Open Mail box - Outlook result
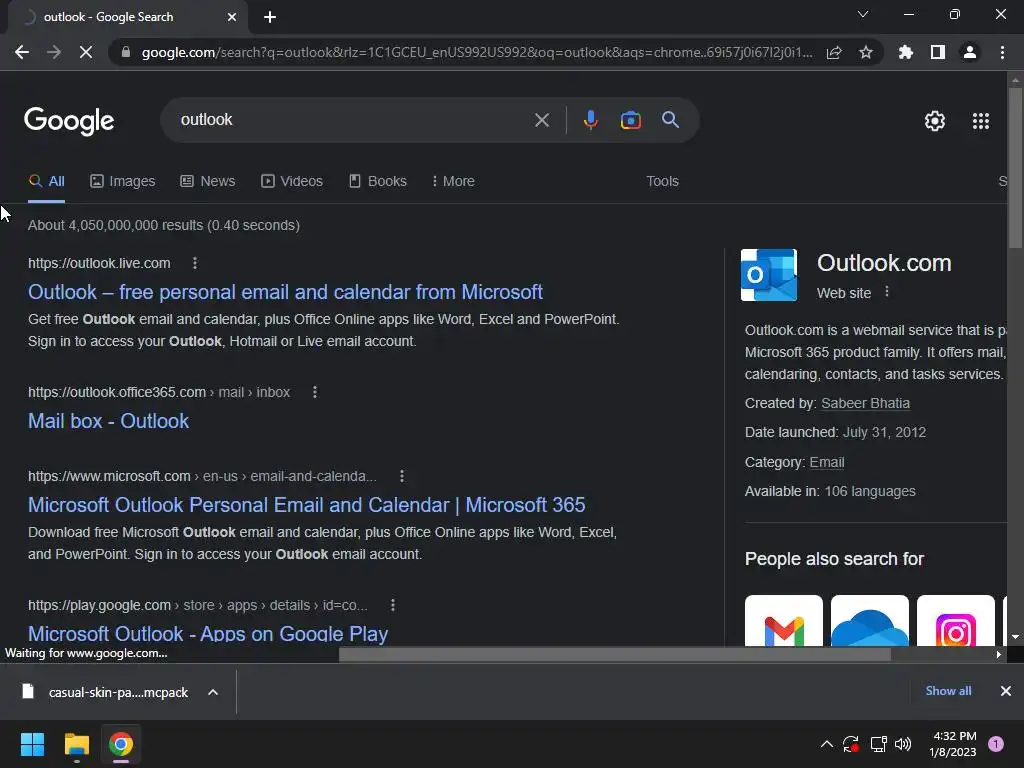The width and height of the screenshot is (1024, 768). click(x=108, y=421)
